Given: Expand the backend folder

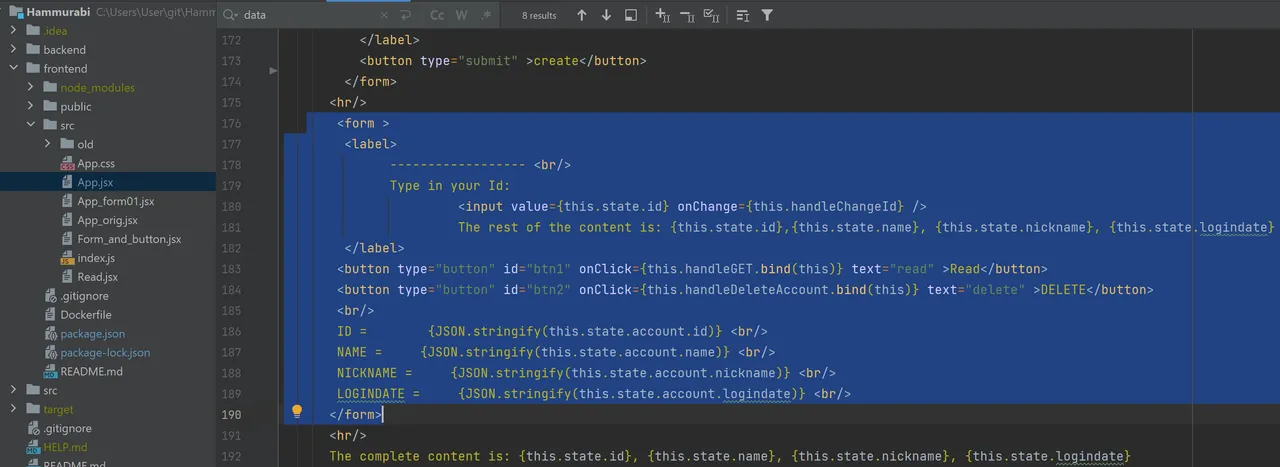Looking at the screenshot, I should click(14, 49).
